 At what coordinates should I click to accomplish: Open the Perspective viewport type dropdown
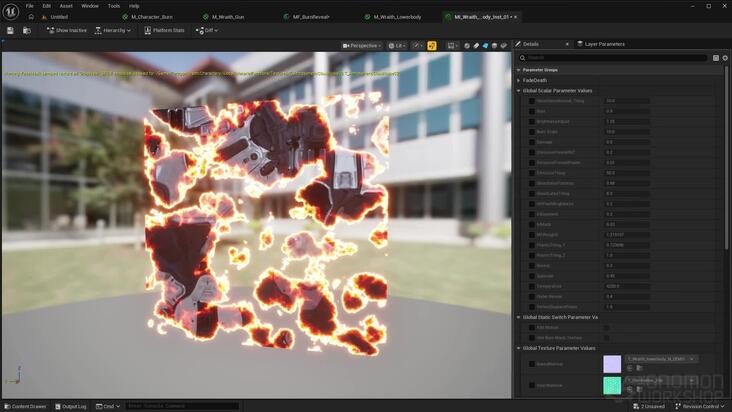pyautogui.click(x=362, y=46)
